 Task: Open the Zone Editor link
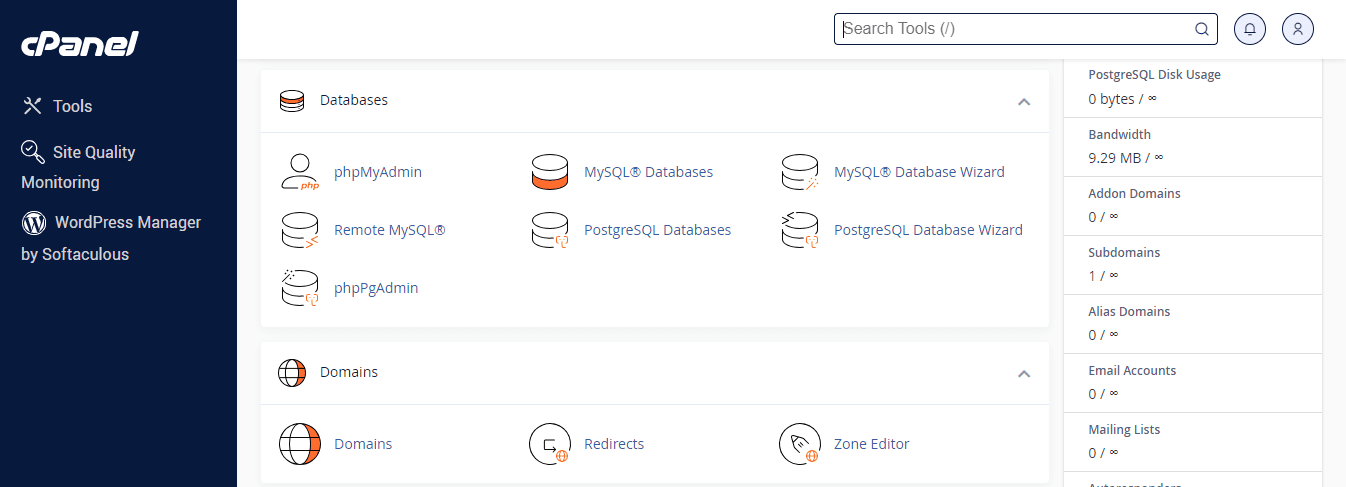click(x=871, y=444)
